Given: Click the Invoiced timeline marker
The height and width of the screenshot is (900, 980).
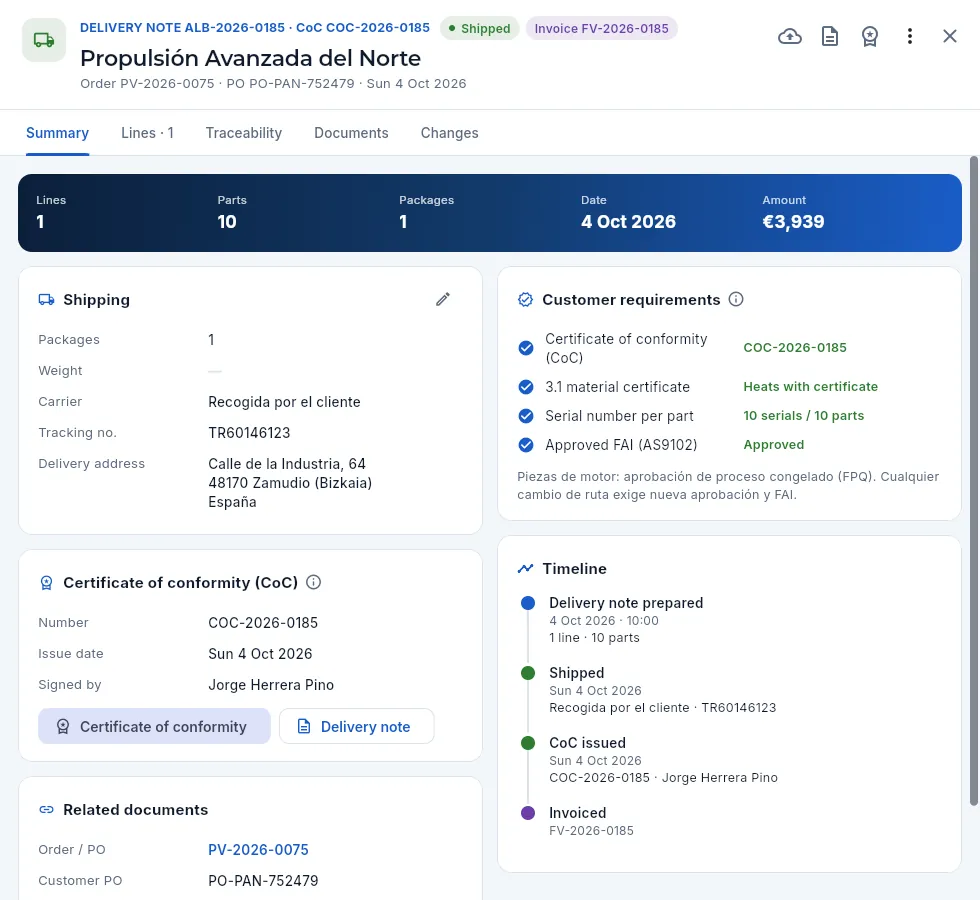Looking at the screenshot, I should [528, 813].
